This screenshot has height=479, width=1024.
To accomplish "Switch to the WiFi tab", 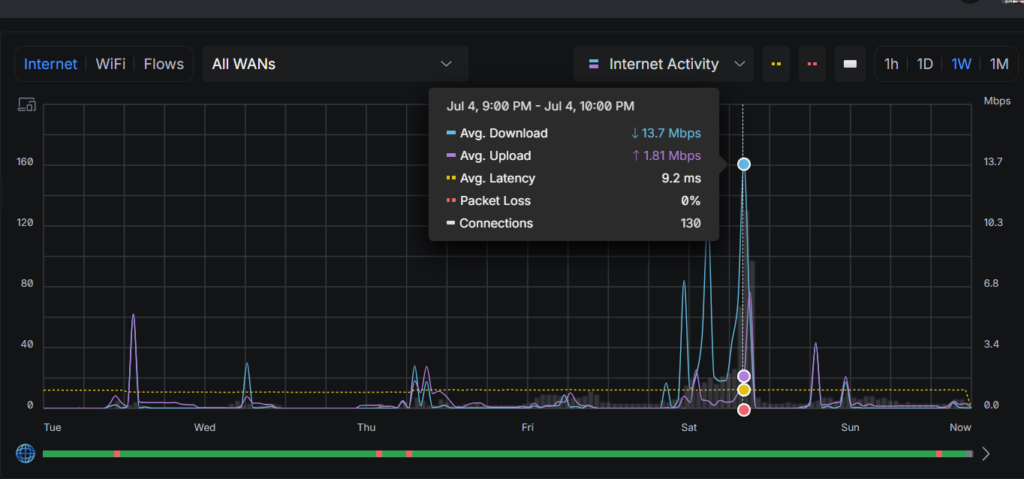I will pos(110,64).
